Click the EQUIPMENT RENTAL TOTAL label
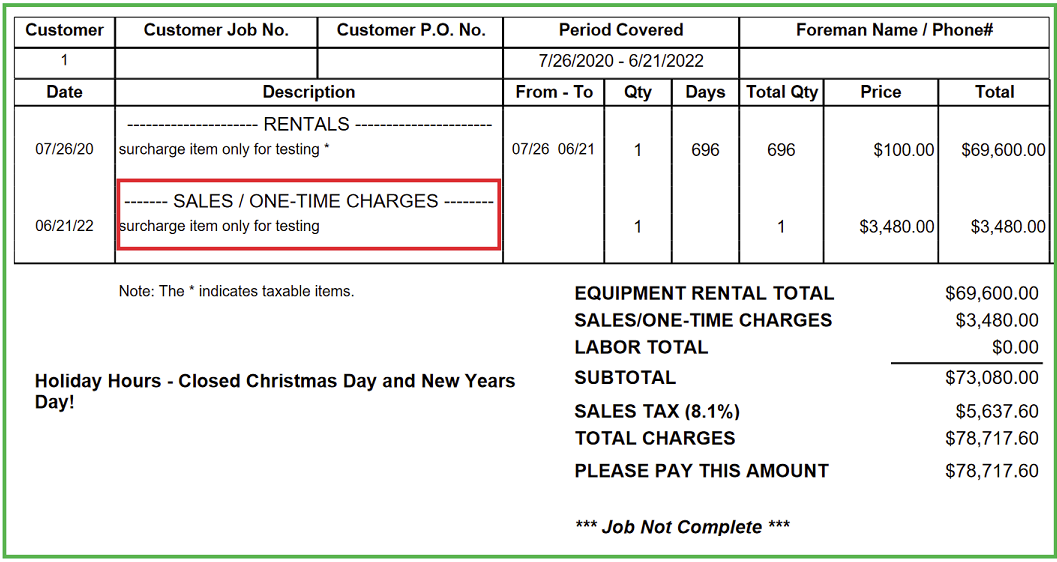The image size is (1057, 562). tap(704, 294)
